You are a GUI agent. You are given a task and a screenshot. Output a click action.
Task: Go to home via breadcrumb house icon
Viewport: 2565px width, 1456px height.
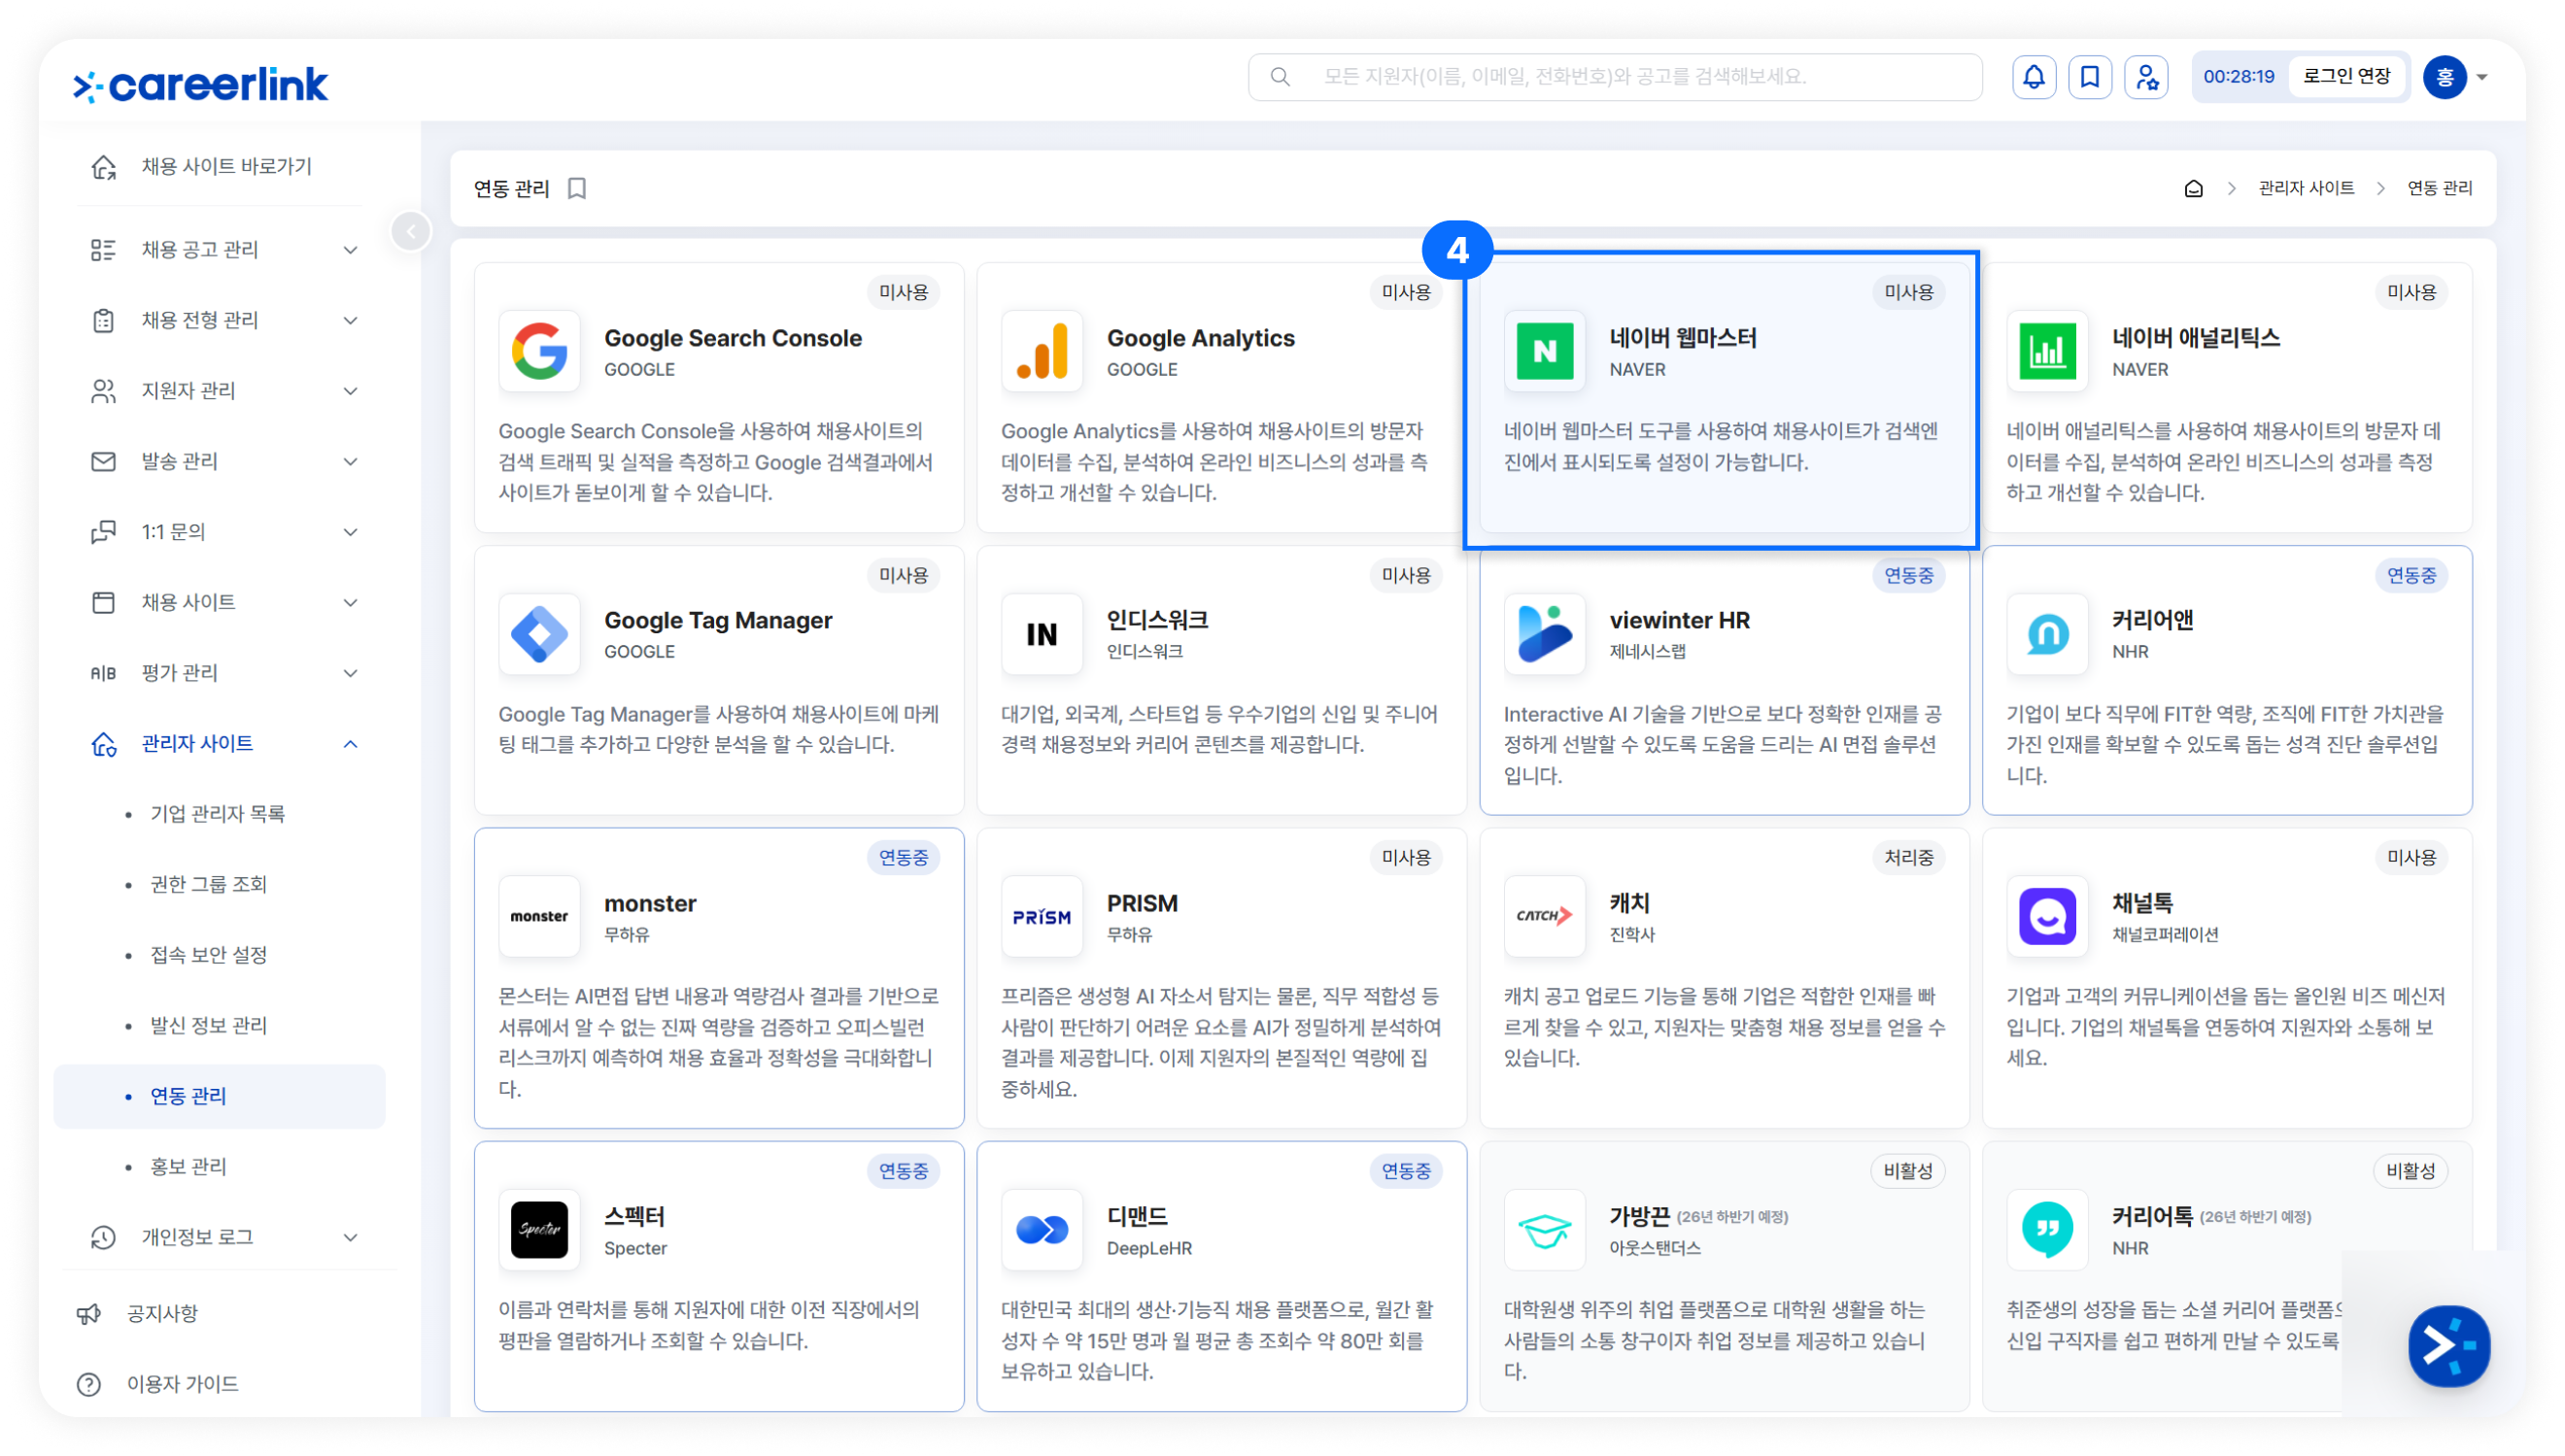[x=2193, y=188]
